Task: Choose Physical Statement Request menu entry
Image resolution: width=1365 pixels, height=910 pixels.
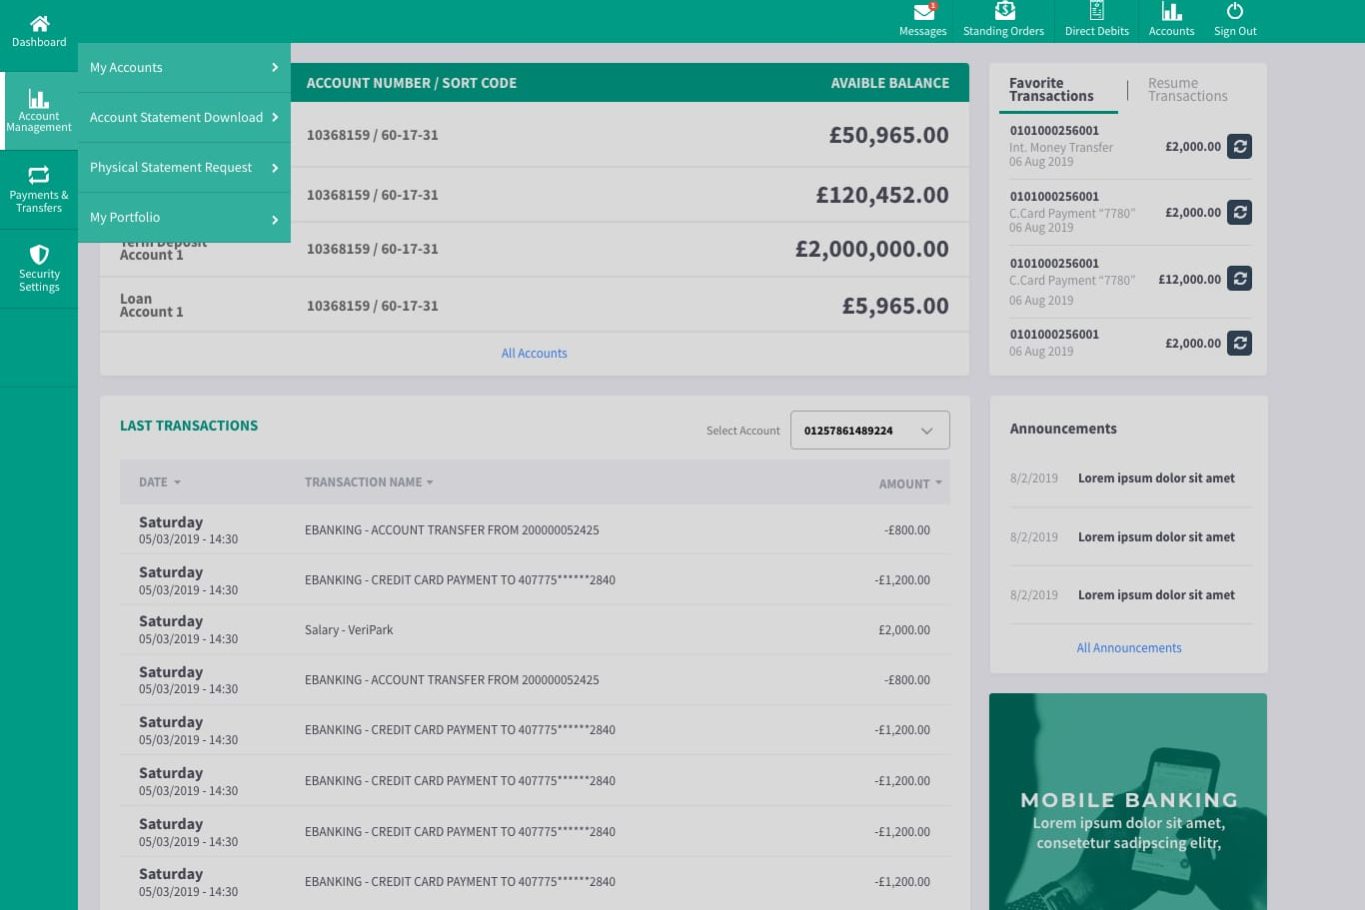Action: (x=184, y=168)
